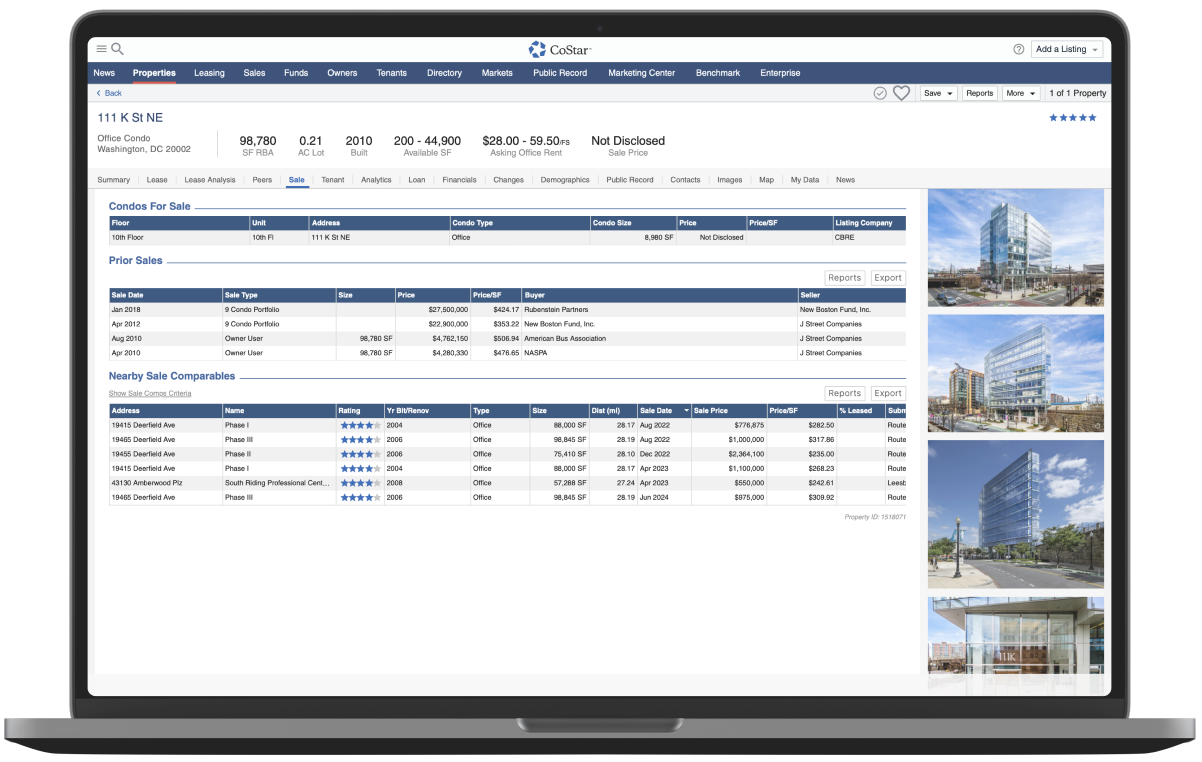Expand the More dropdown menu
The height and width of the screenshot is (762, 1202).
[1020, 93]
